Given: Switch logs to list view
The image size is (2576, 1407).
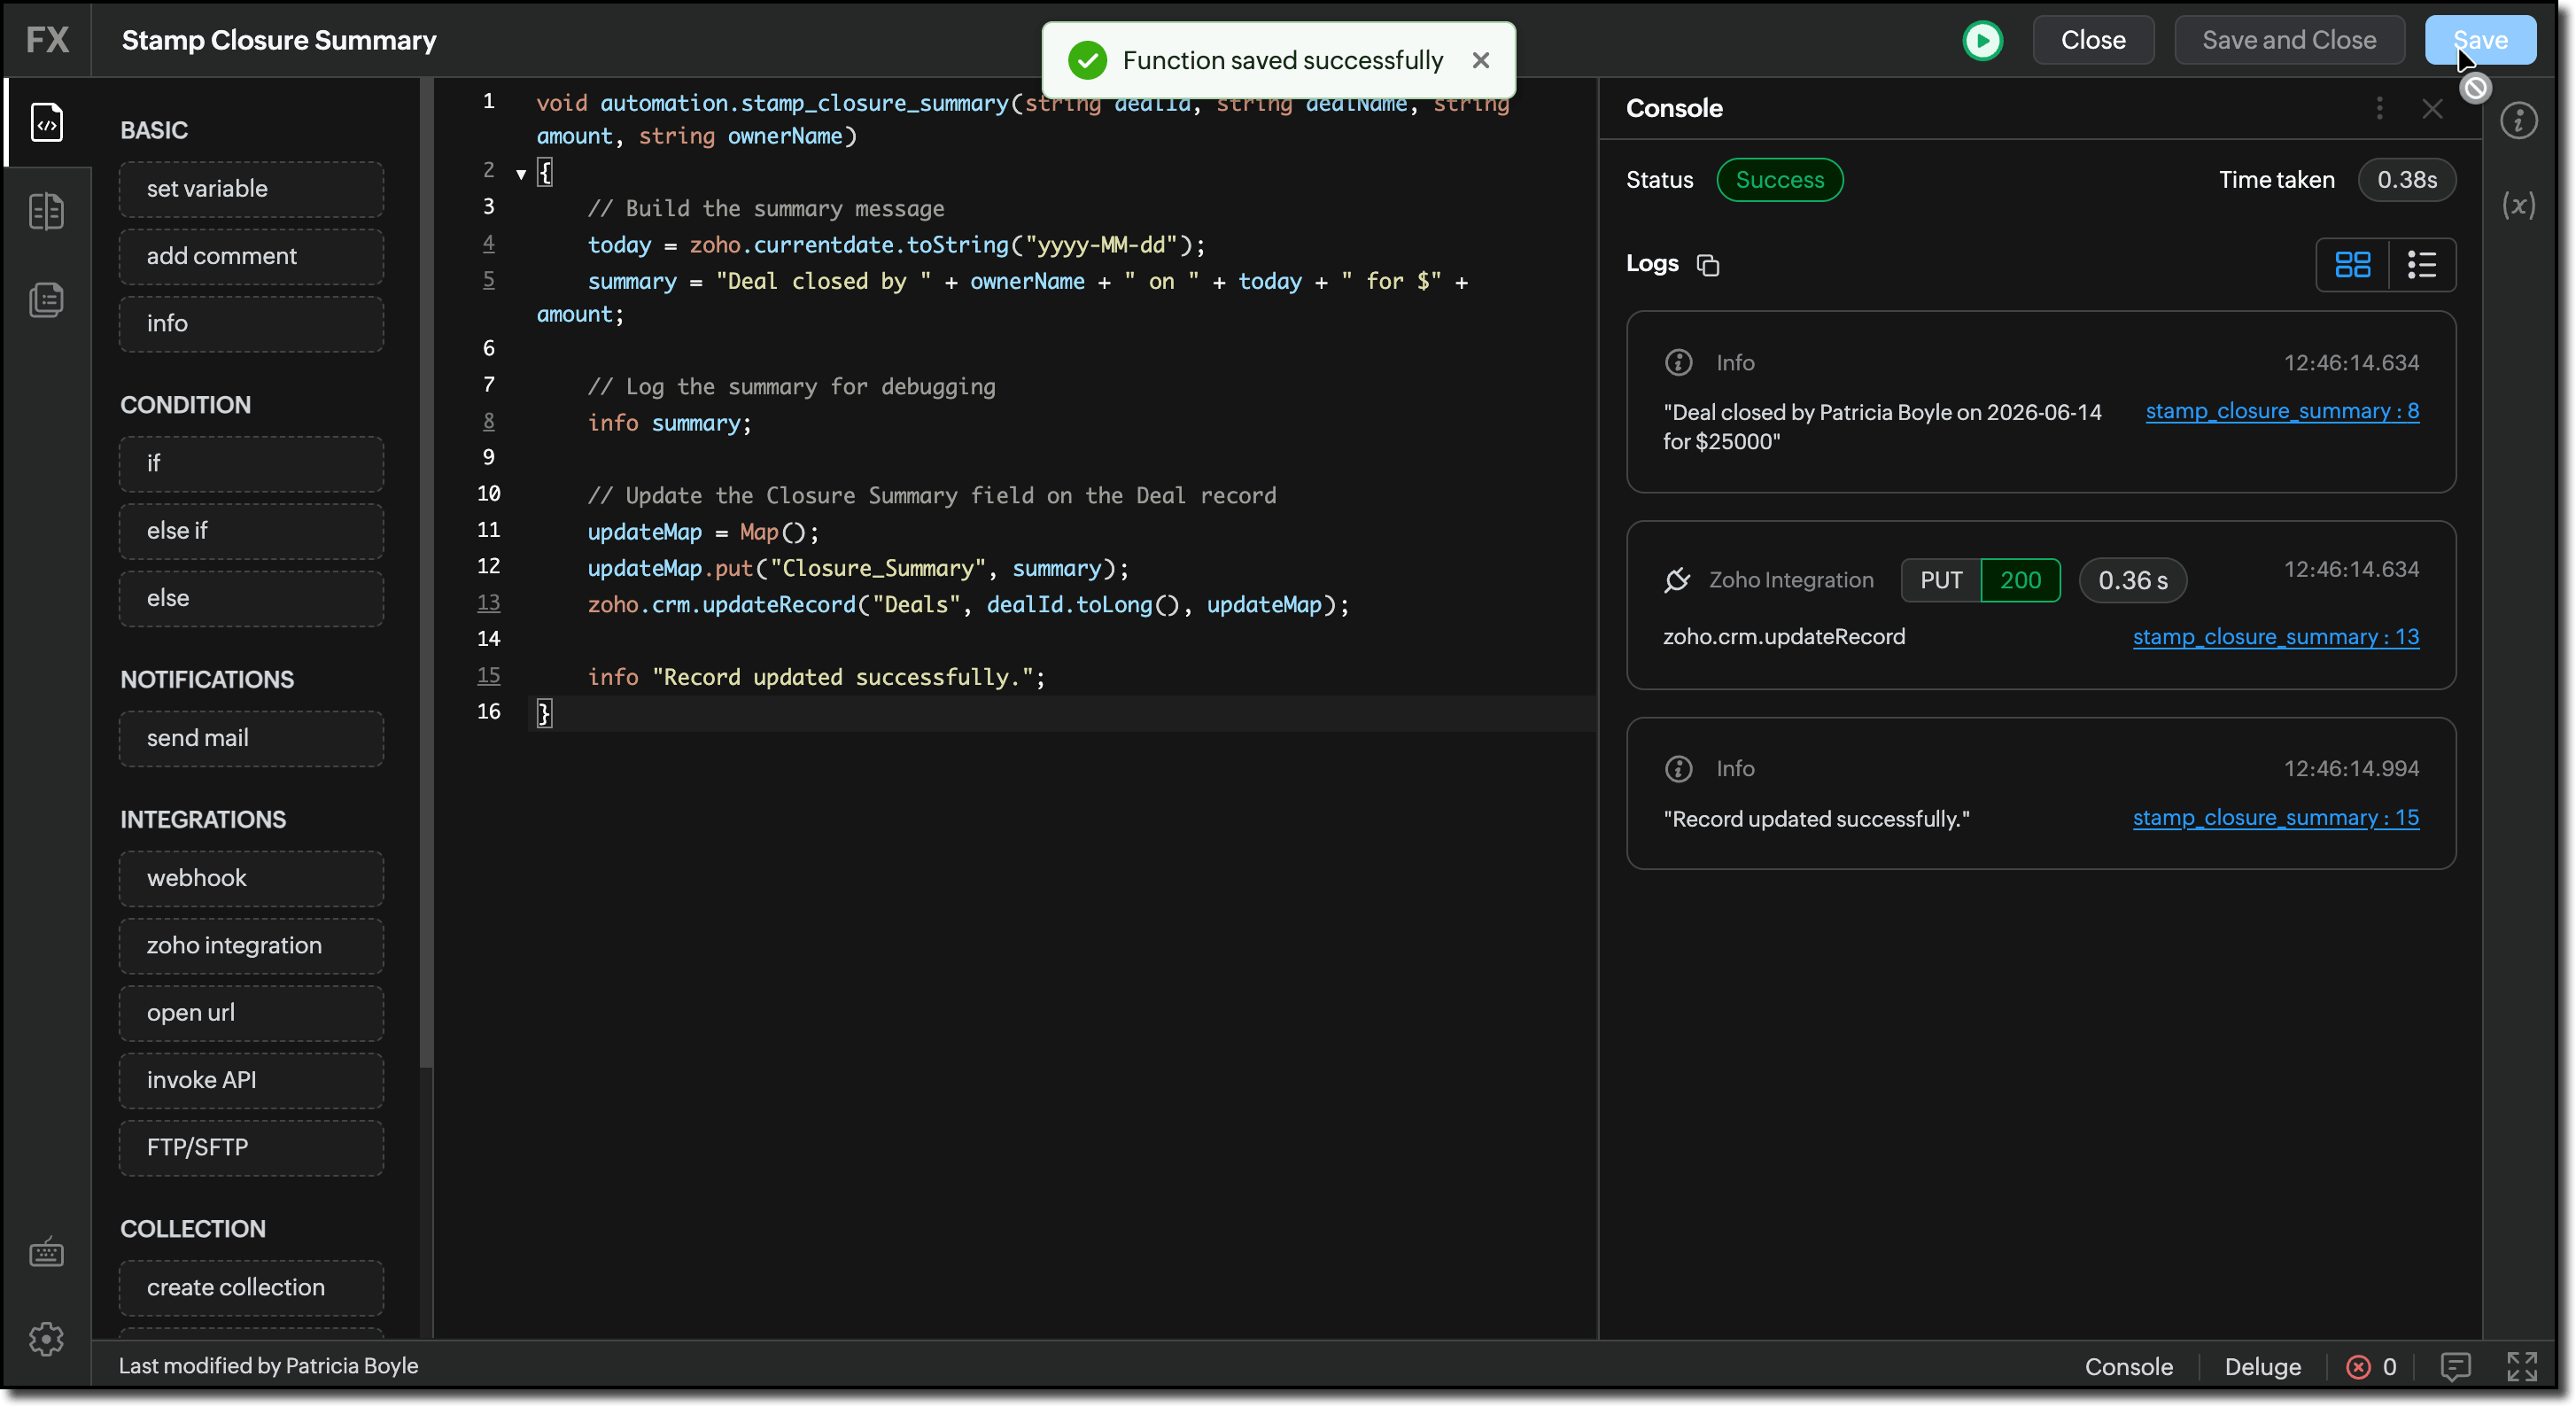Looking at the screenshot, I should pyautogui.click(x=2421, y=265).
